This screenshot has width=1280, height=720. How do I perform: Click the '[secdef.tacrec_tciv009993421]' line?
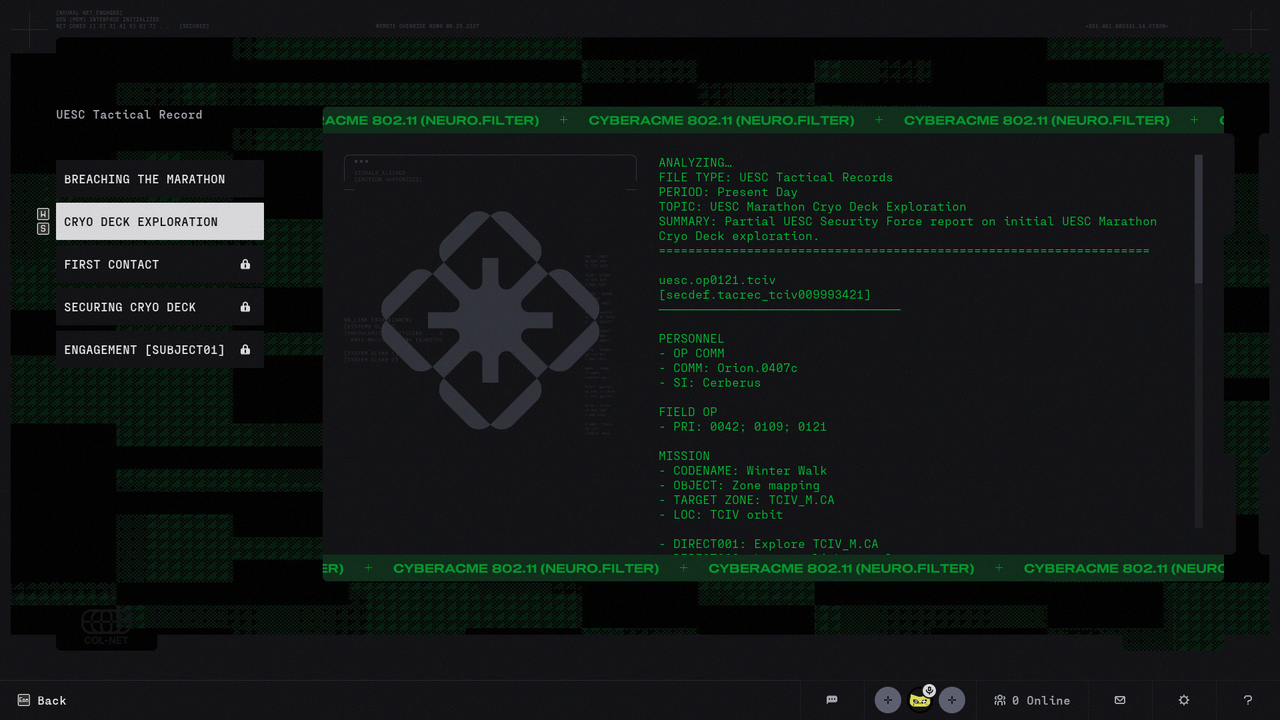tap(765, 295)
